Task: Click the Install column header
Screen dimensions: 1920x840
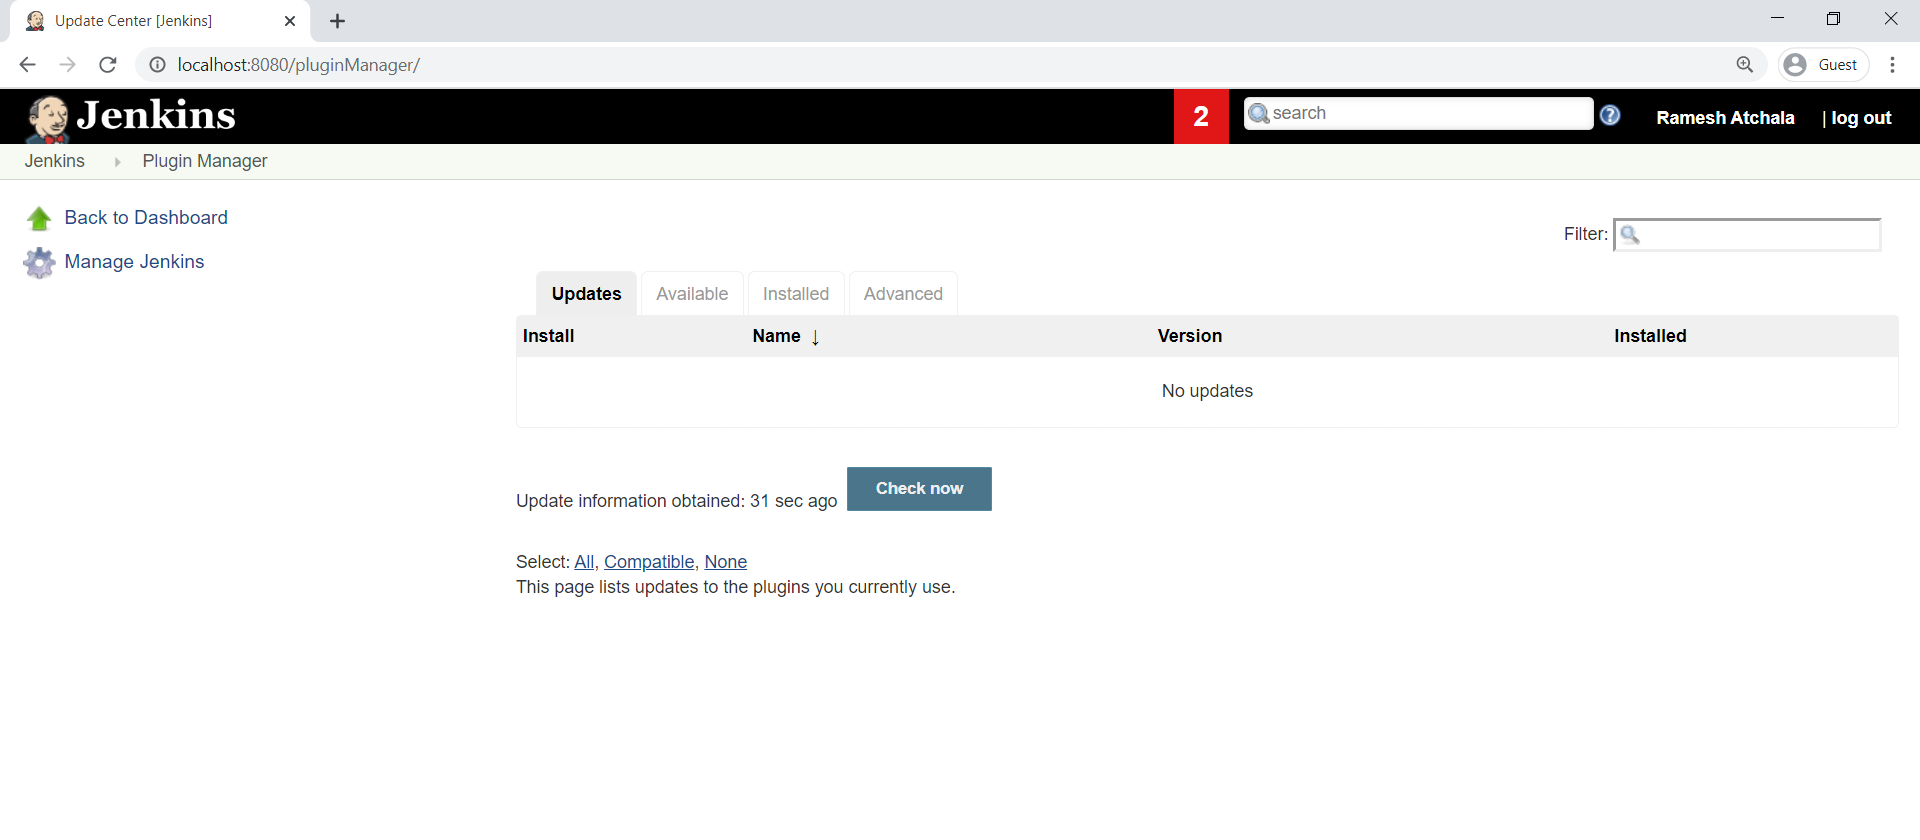Action: tap(548, 336)
